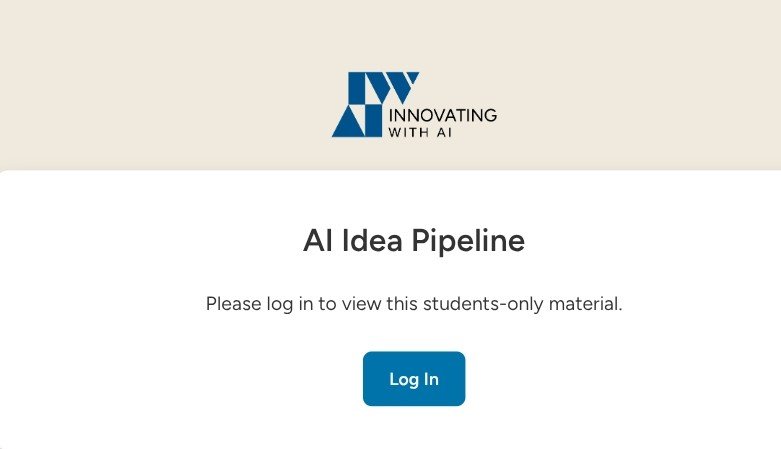Select the INNOVATING word in the logo

[x=442, y=115]
